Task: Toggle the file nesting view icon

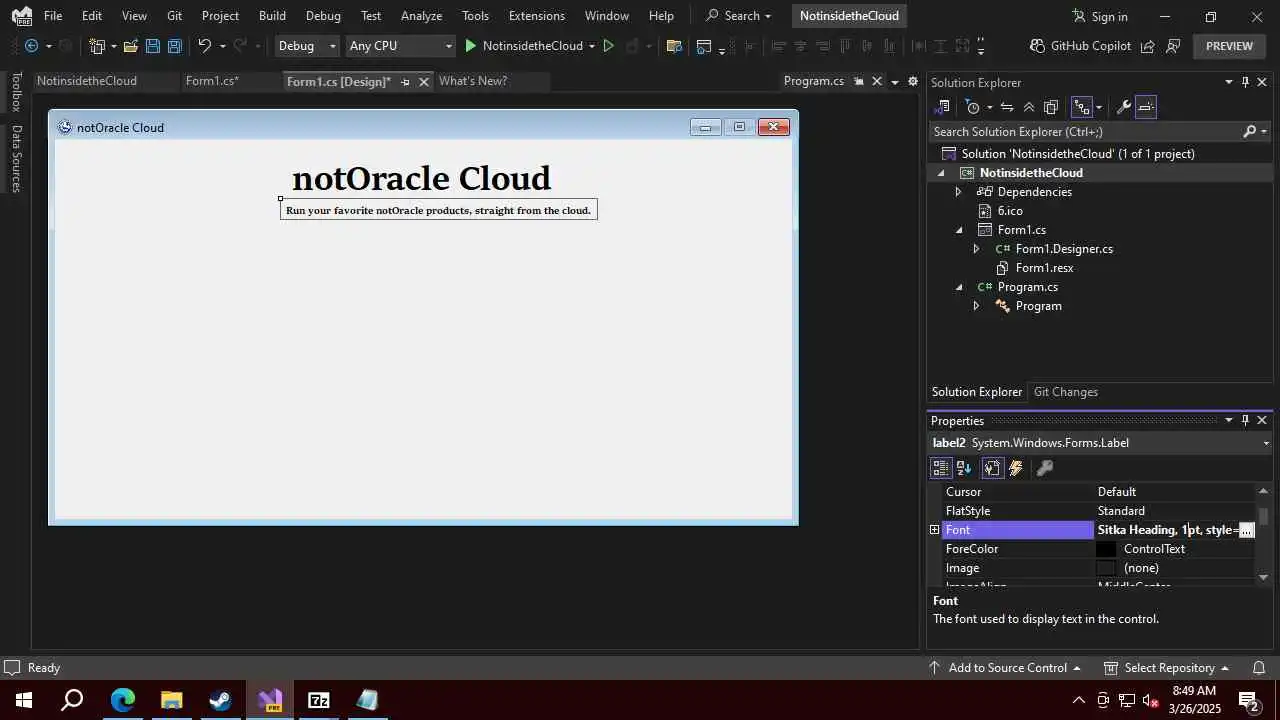Action: tap(1081, 107)
